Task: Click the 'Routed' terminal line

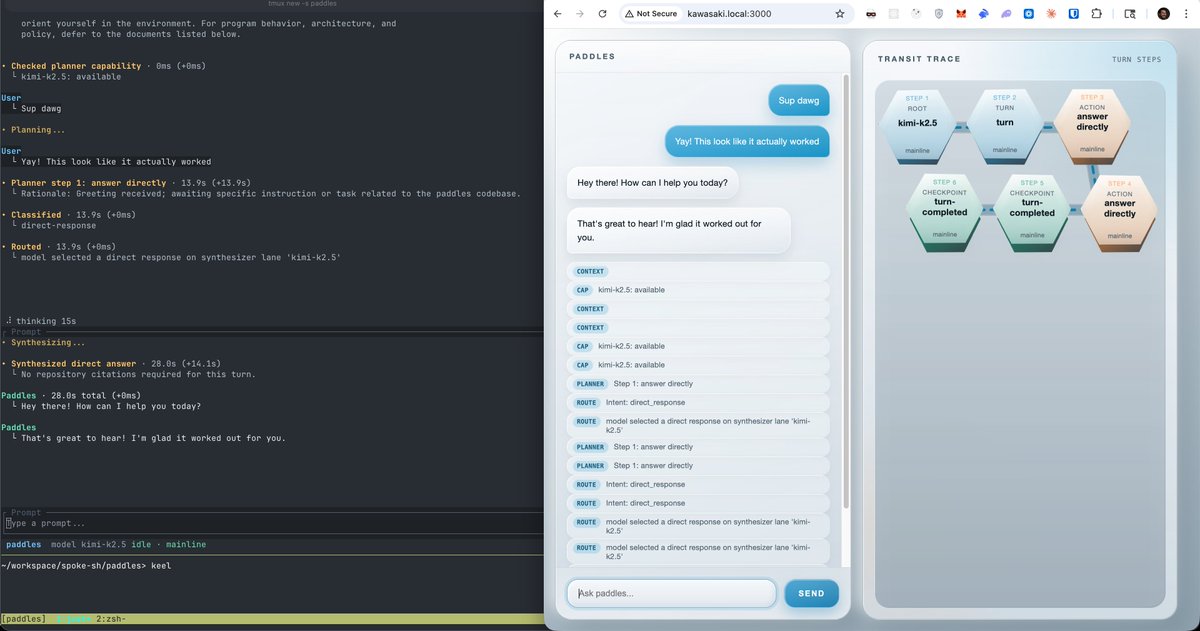Action: click(x=26, y=246)
